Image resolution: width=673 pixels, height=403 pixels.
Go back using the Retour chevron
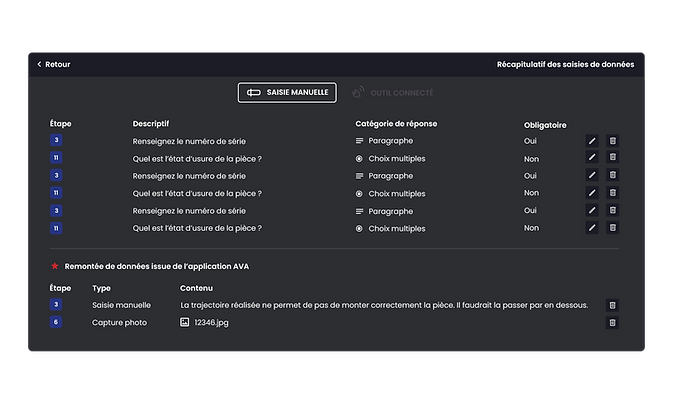(39, 64)
